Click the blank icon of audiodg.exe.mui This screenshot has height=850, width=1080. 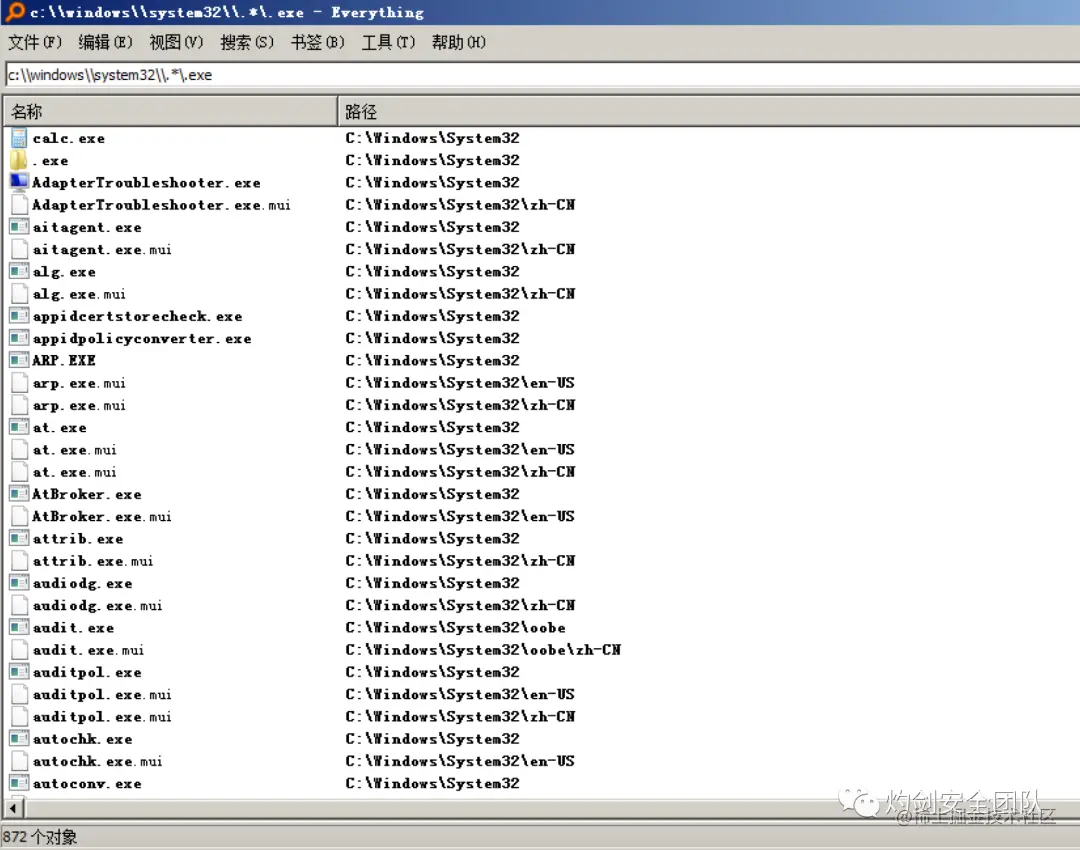[20, 605]
